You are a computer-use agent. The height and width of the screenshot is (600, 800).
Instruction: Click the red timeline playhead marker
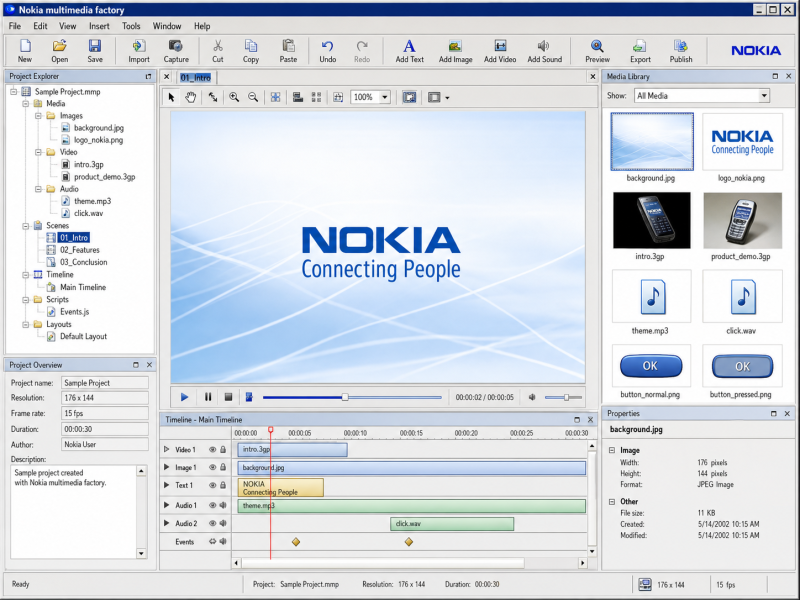pyautogui.click(x=270, y=430)
